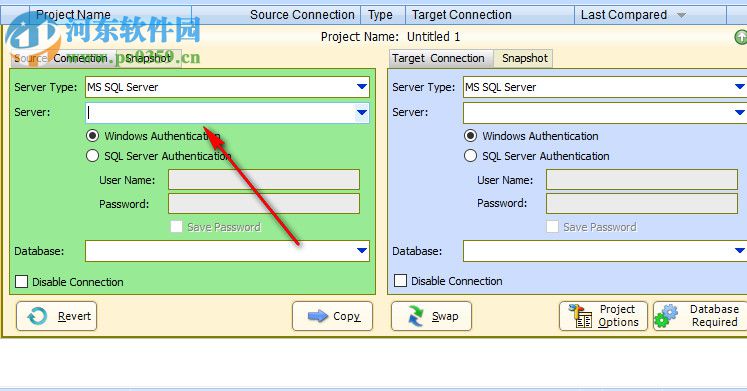Viewport: 747px width, 391px height.
Task: Sort by Source Connection column header
Action: click(x=276, y=15)
